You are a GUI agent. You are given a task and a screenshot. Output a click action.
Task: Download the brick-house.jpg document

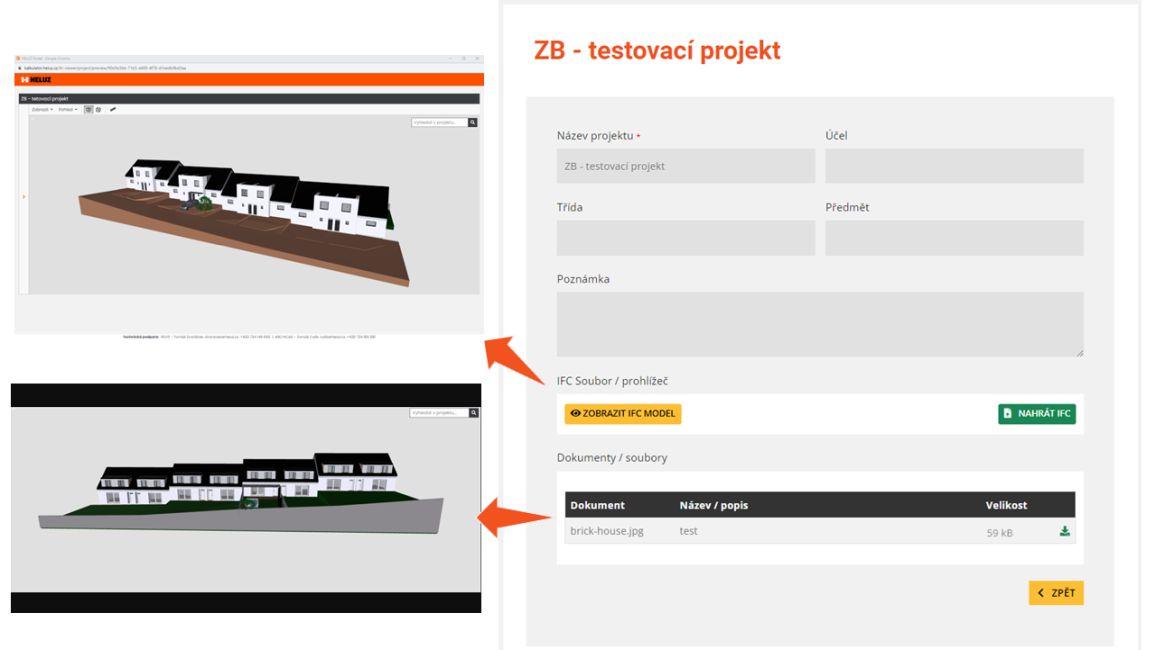click(x=1064, y=531)
